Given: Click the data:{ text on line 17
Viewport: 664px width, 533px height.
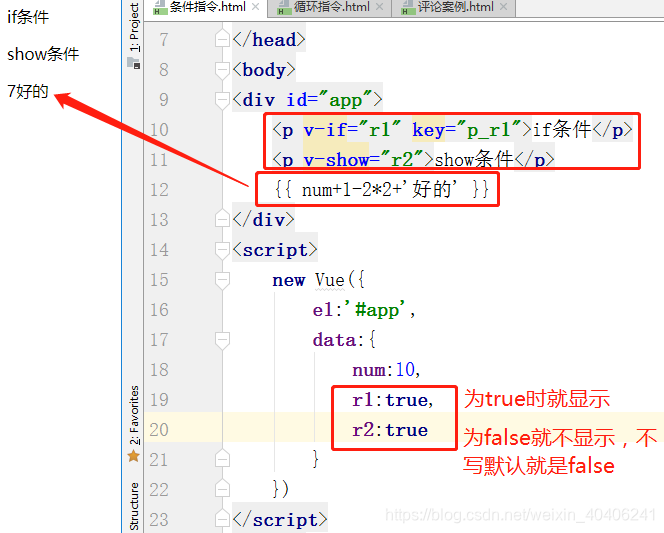Looking at the screenshot, I should pos(344,340).
